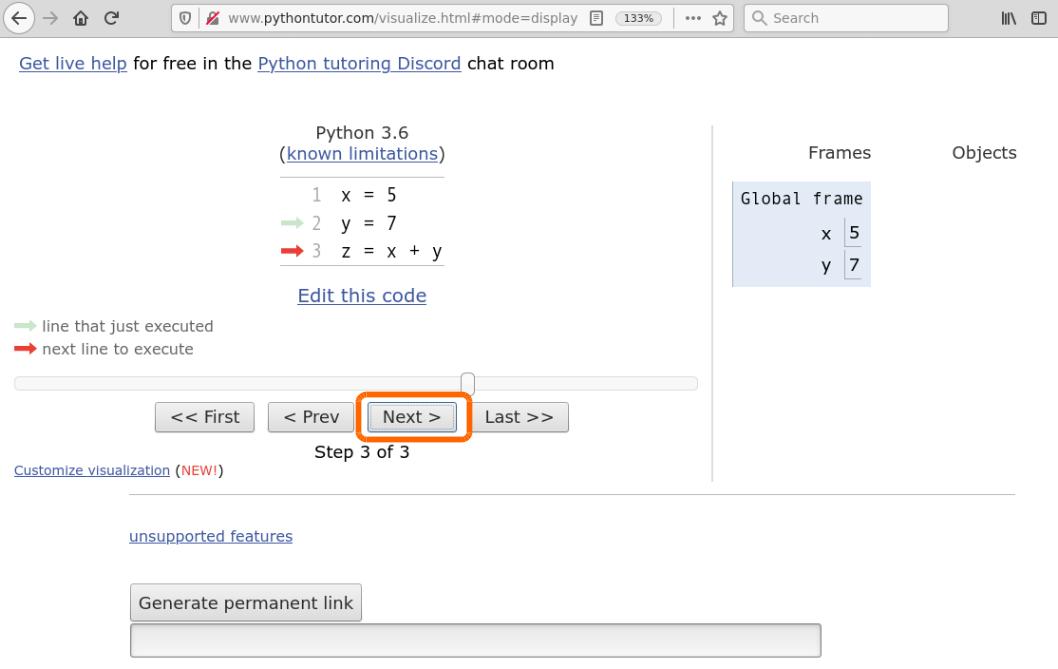Advance execution with the Next button
The image size is (1058, 669).
tap(410, 417)
